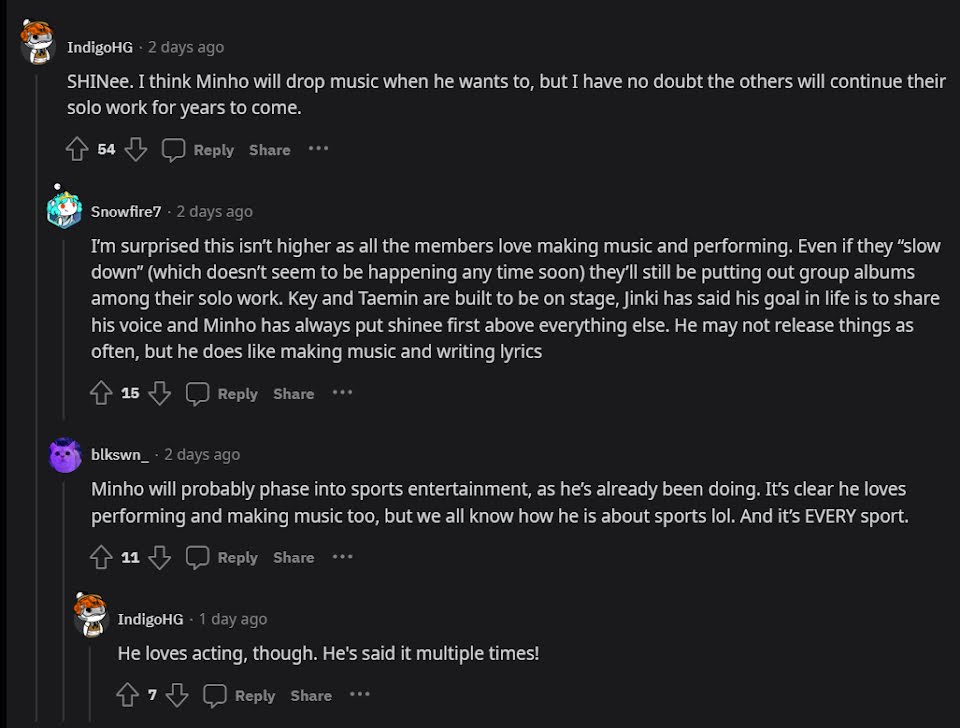960x728 pixels.
Task: Upvote Snowfire7's comment
Action: (101, 394)
